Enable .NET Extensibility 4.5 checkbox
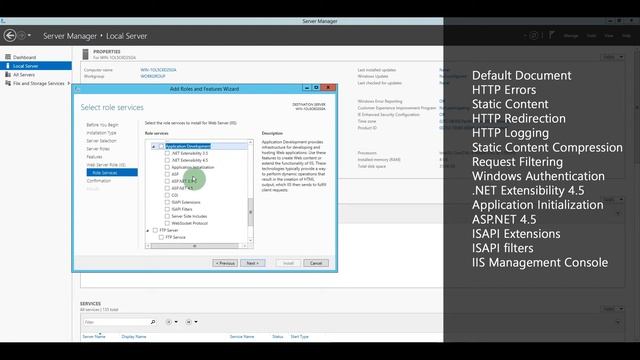Viewport: 640px width, 360px height. 167,160
